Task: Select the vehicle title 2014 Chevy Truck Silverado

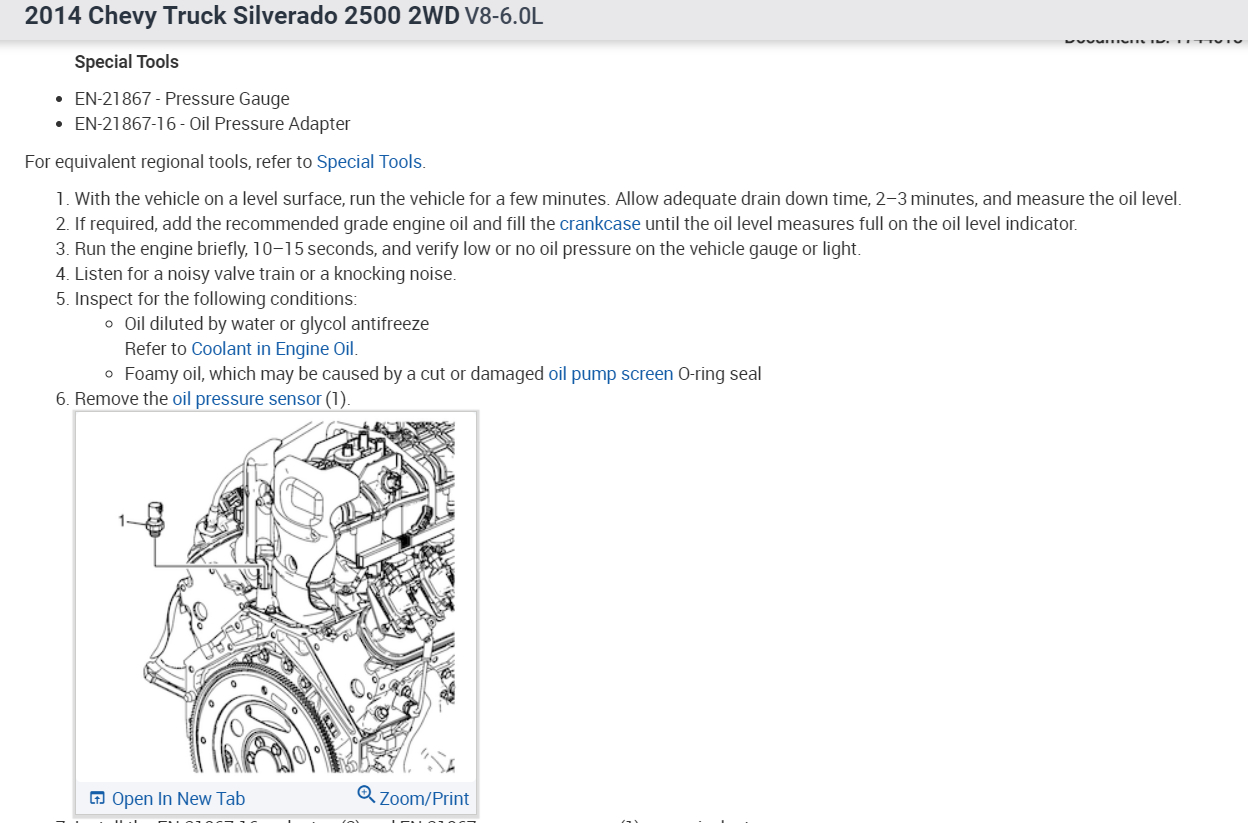Action: pyautogui.click(x=242, y=16)
